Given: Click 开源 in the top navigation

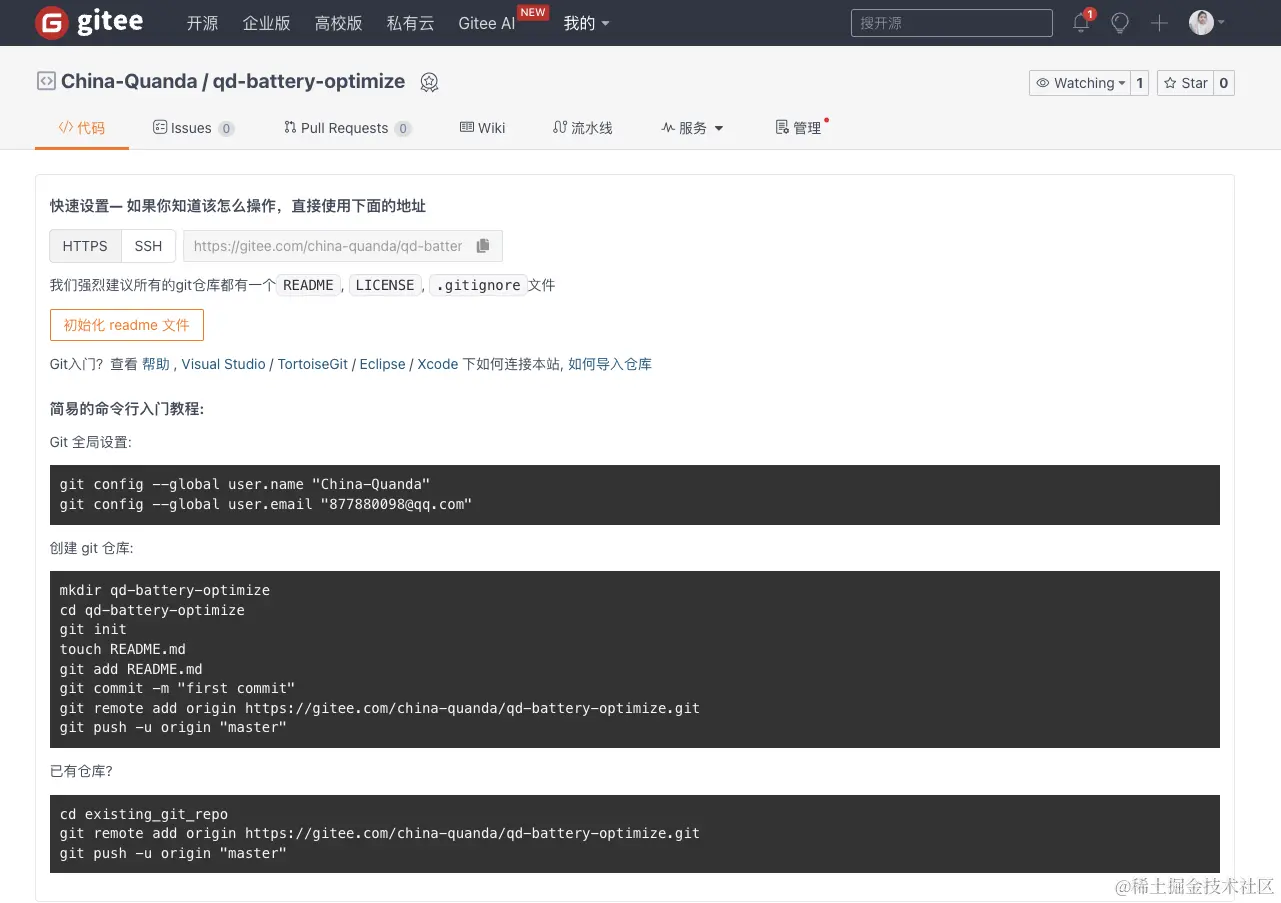Looking at the screenshot, I should pyautogui.click(x=202, y=23).
